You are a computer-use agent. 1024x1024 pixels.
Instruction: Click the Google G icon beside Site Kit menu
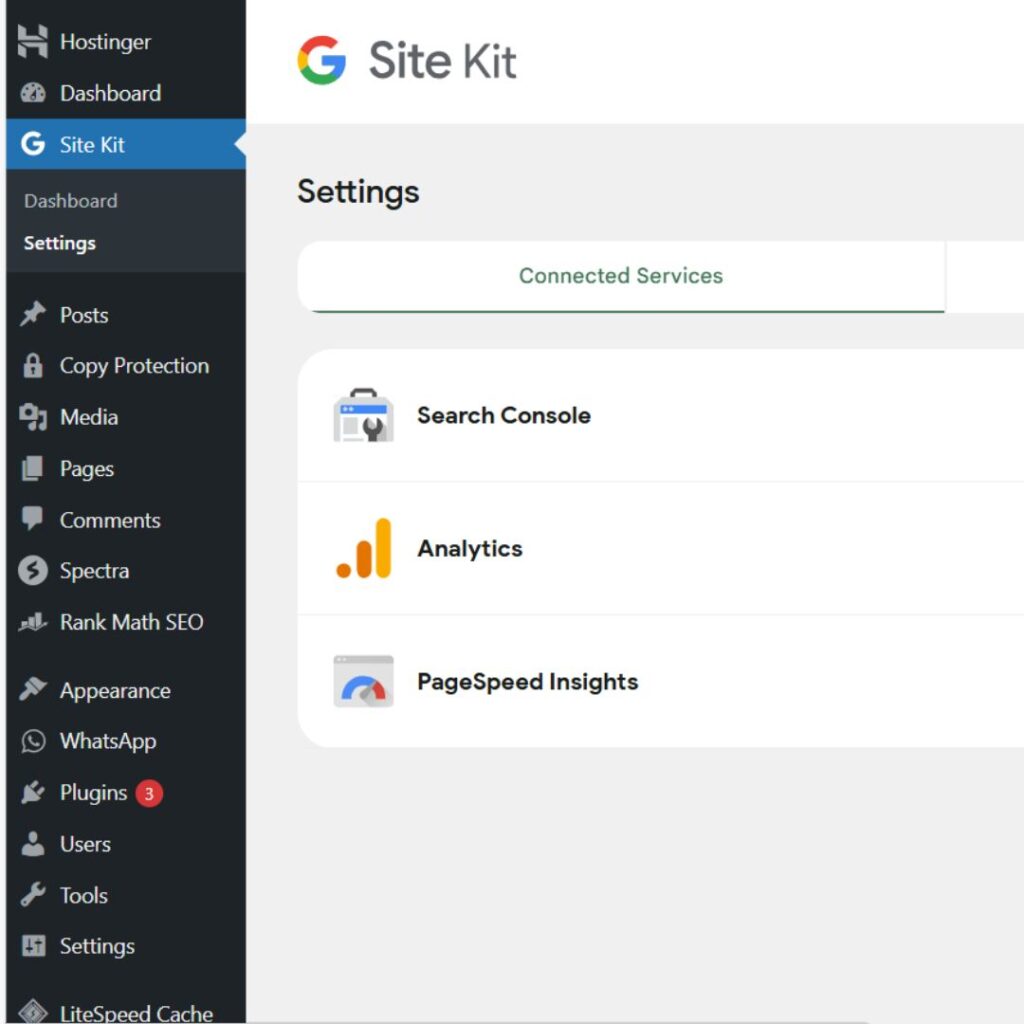[x=33, y=144]
